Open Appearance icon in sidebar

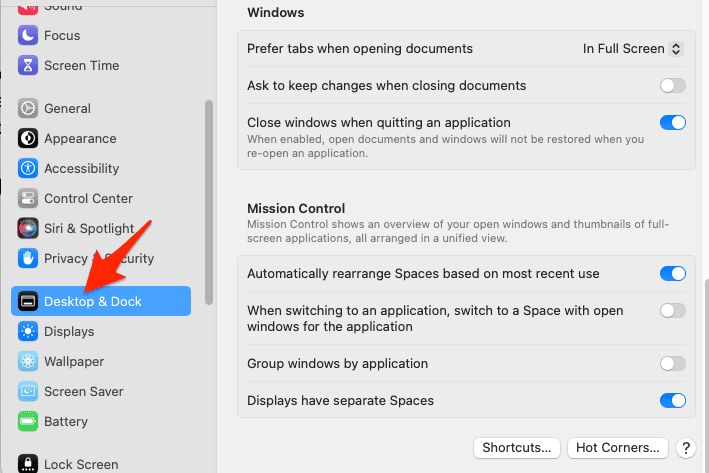28,139
